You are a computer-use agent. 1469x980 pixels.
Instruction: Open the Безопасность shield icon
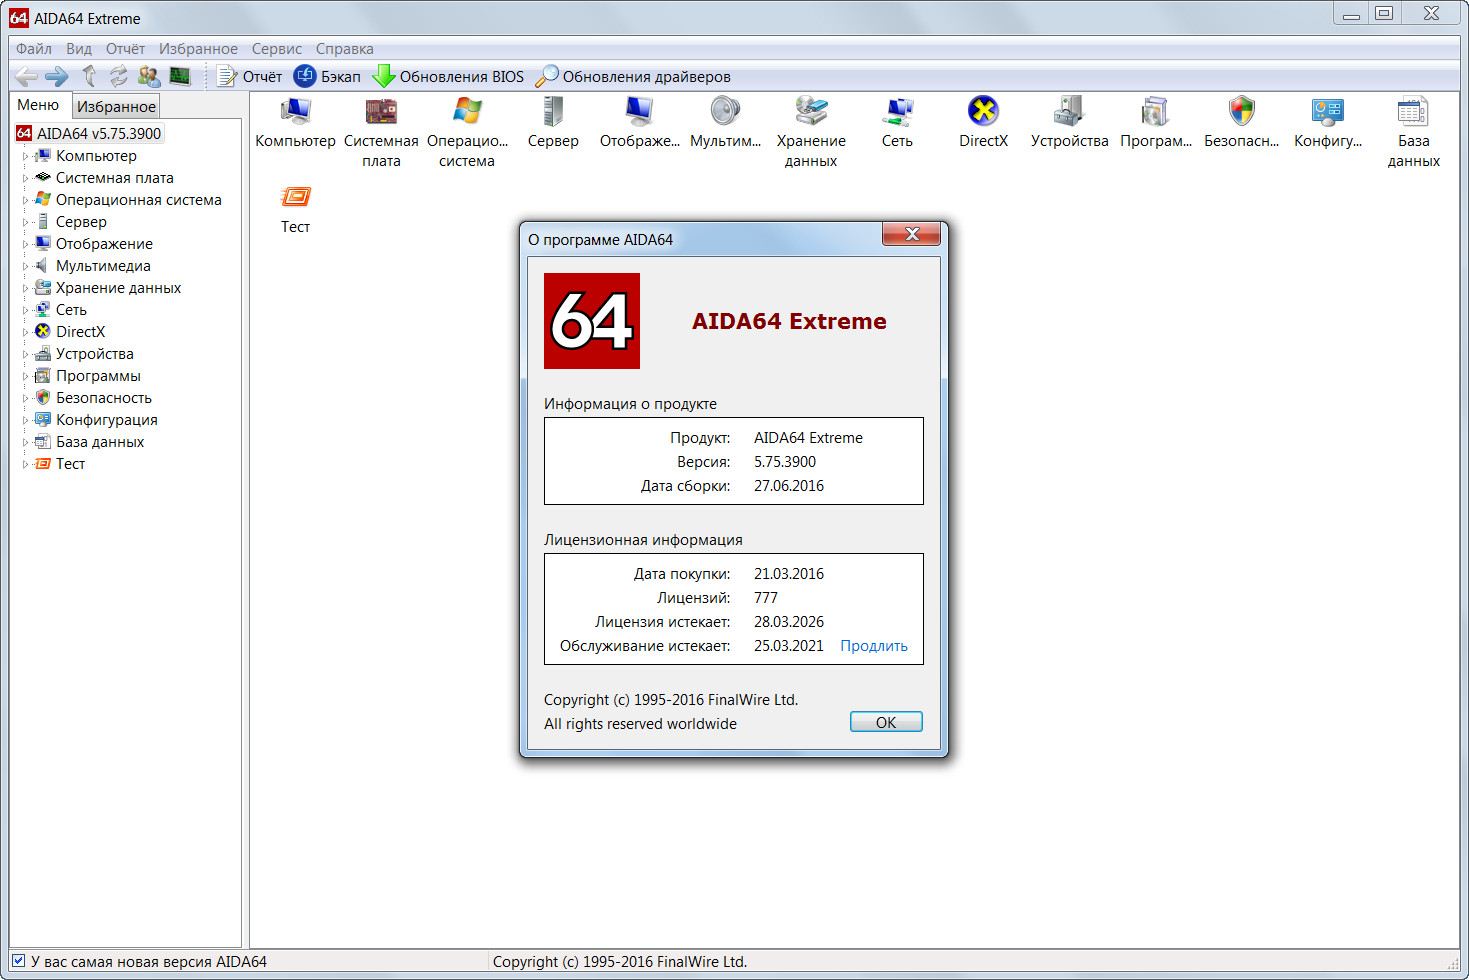(1241, 112)
